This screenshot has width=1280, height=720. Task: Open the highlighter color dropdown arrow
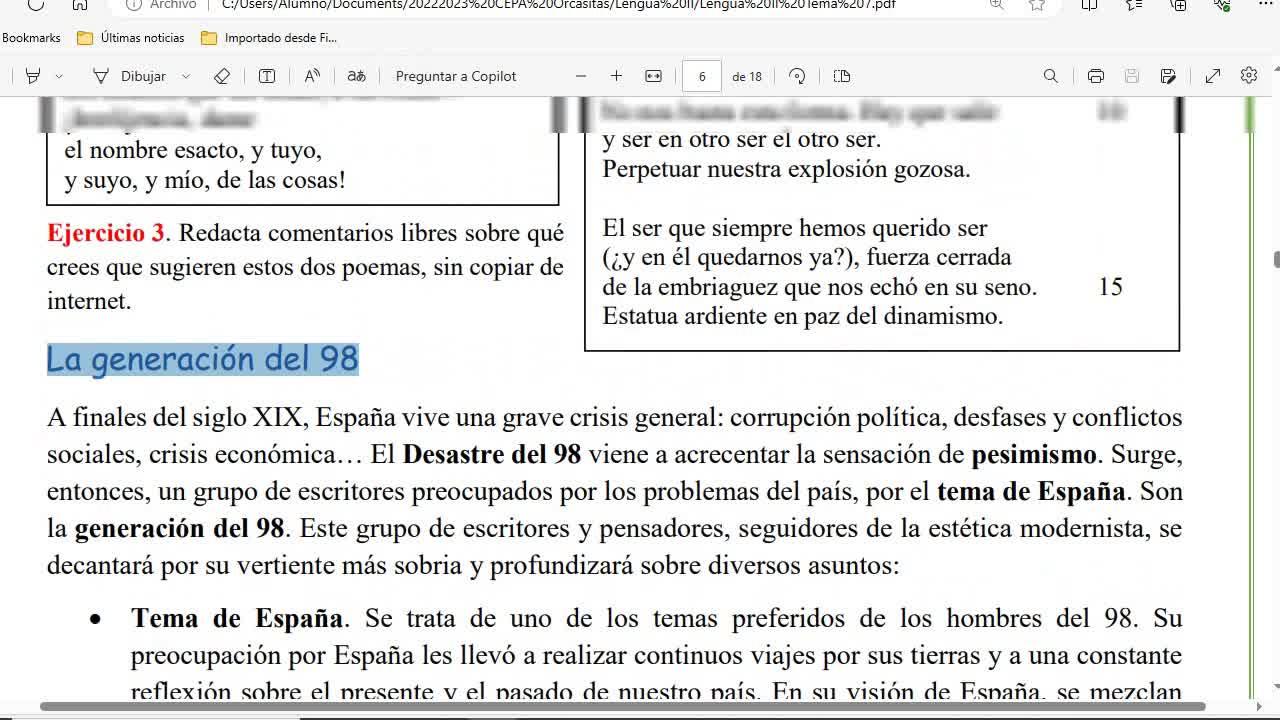59,76
